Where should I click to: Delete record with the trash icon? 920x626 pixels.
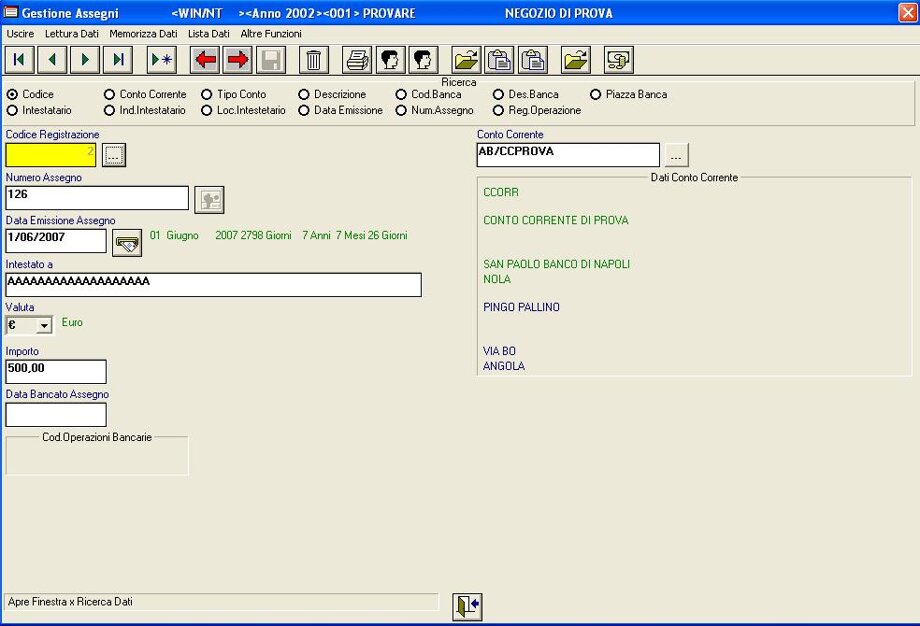point(314,60)
